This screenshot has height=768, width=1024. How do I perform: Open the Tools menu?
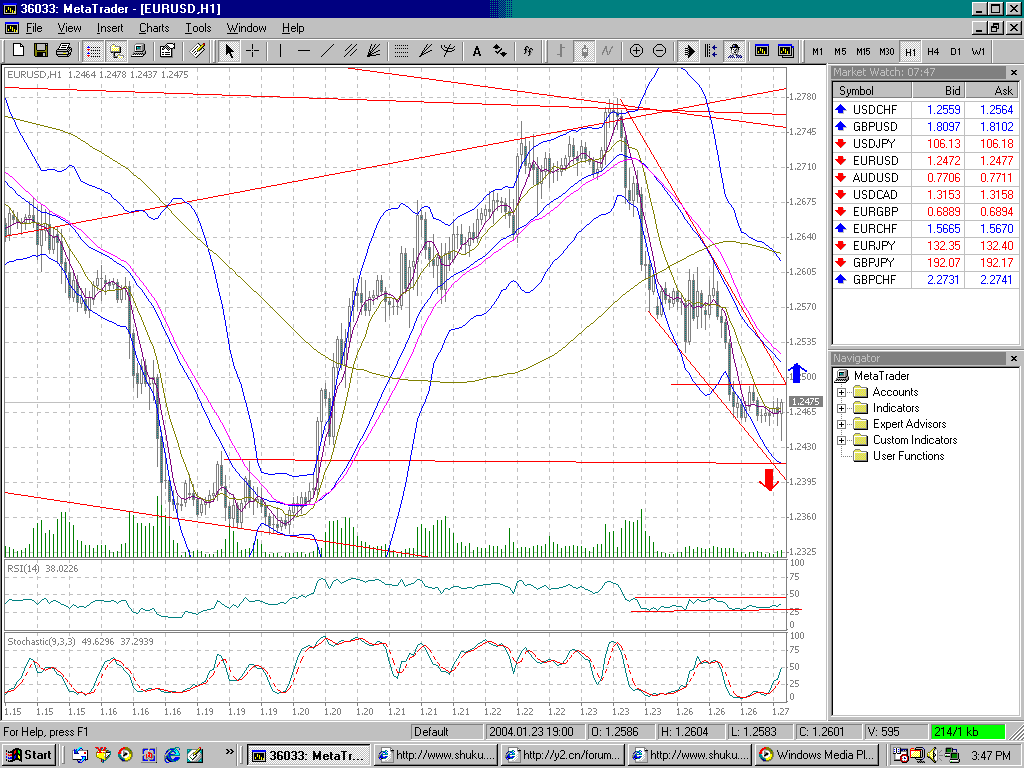[x=198, y=28]
